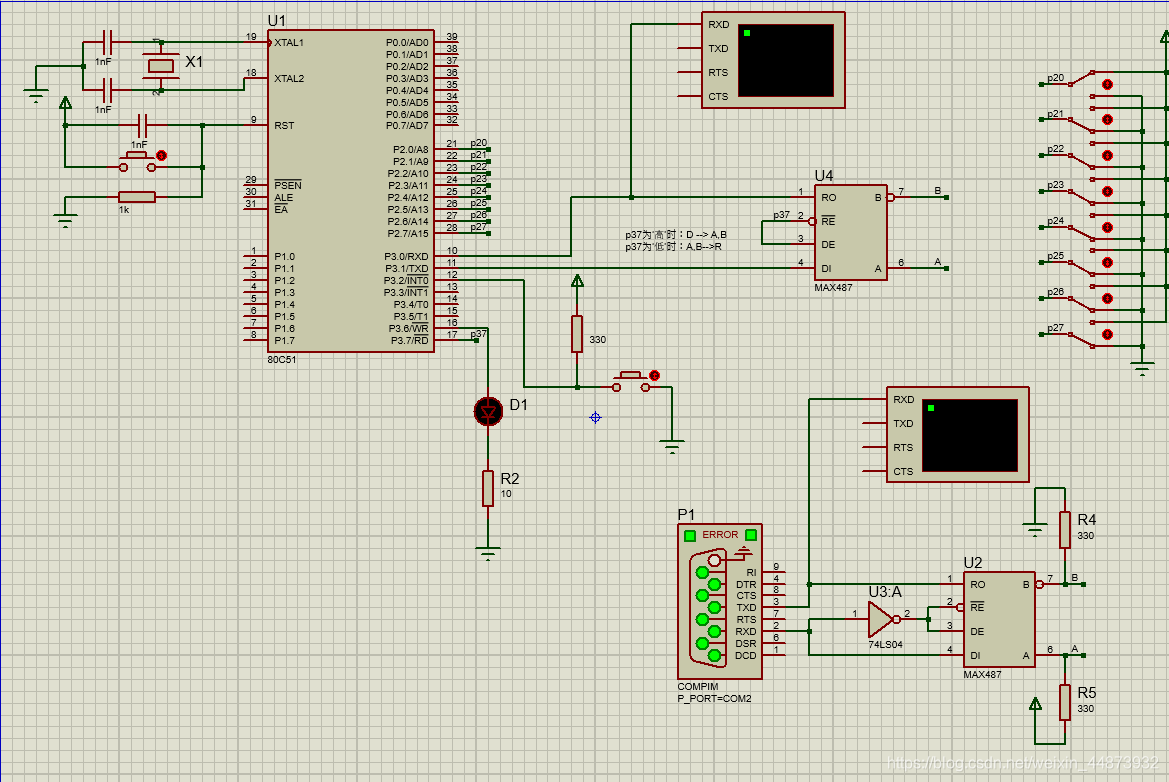This screenshot has width=1169, height=782.
Task: Select the 330 pull-up resistor on INT0 line
Action: point(577,333)
